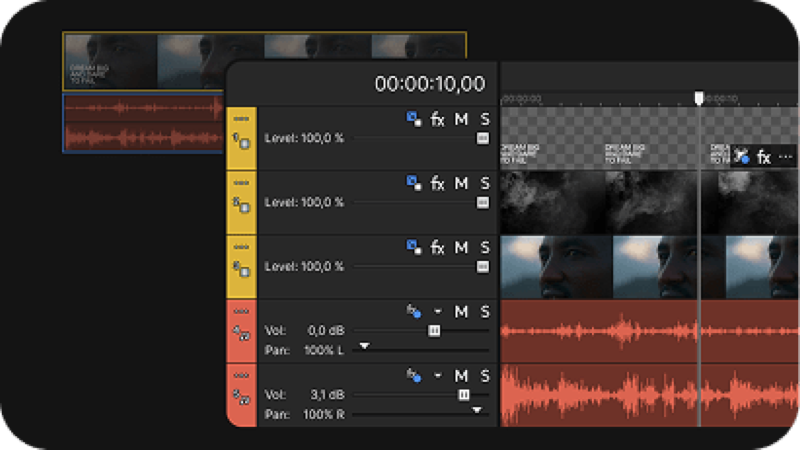Open the second video track's header menu dots
The height and width of the screenshot is (450, 800).
[241, 183]
